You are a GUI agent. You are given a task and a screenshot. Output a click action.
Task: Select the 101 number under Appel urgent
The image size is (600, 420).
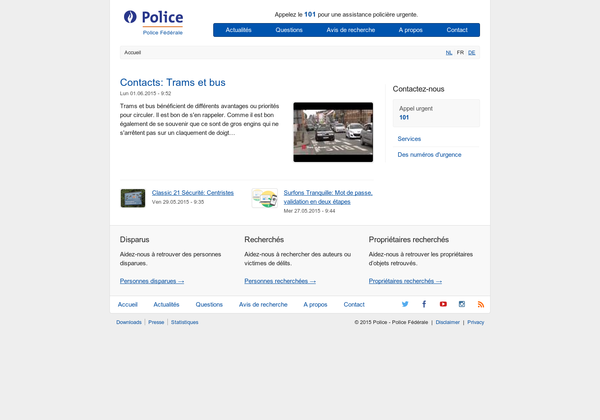click(x=404, y=118)
